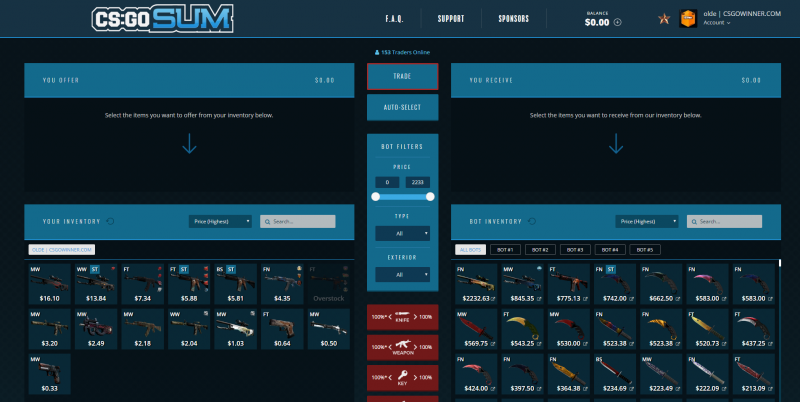Select your $5.88 StatTrak rifle

[189, 284]
